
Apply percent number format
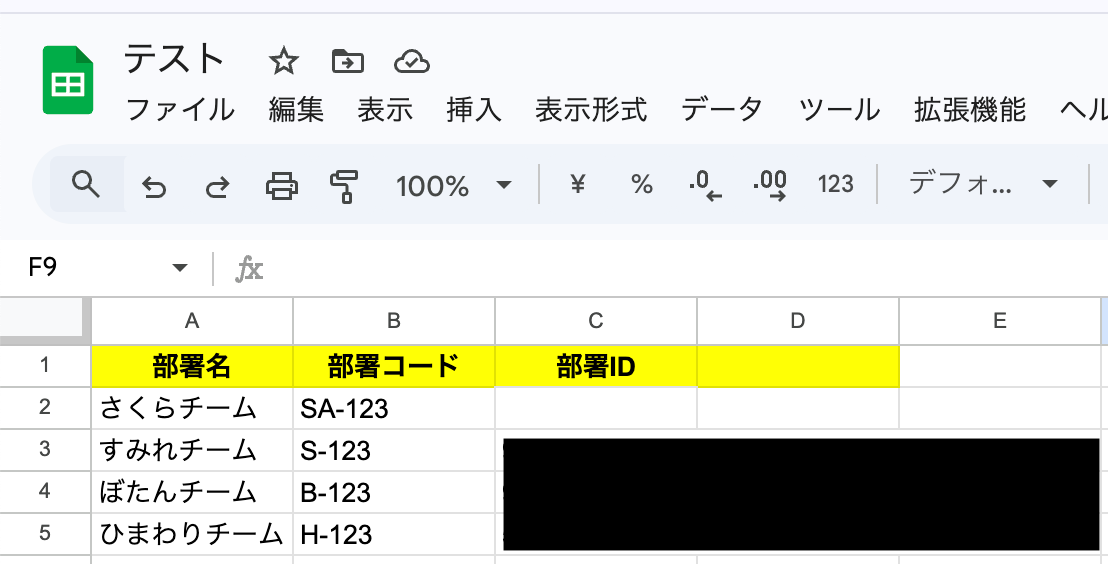click(642, 184)
